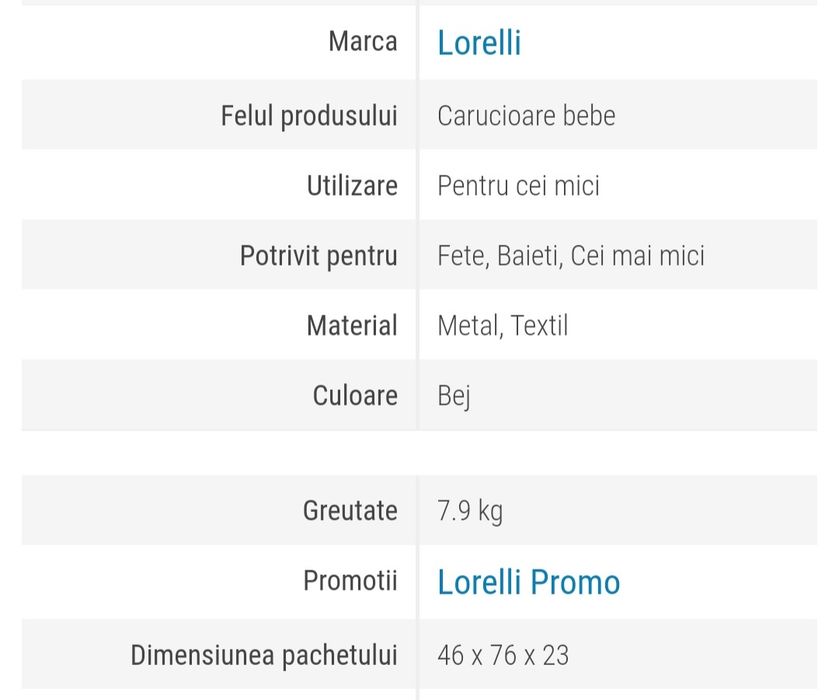Select the 46 x 76 x 23 dimensions
839x700 pixels.
click(x=502, y=655)
